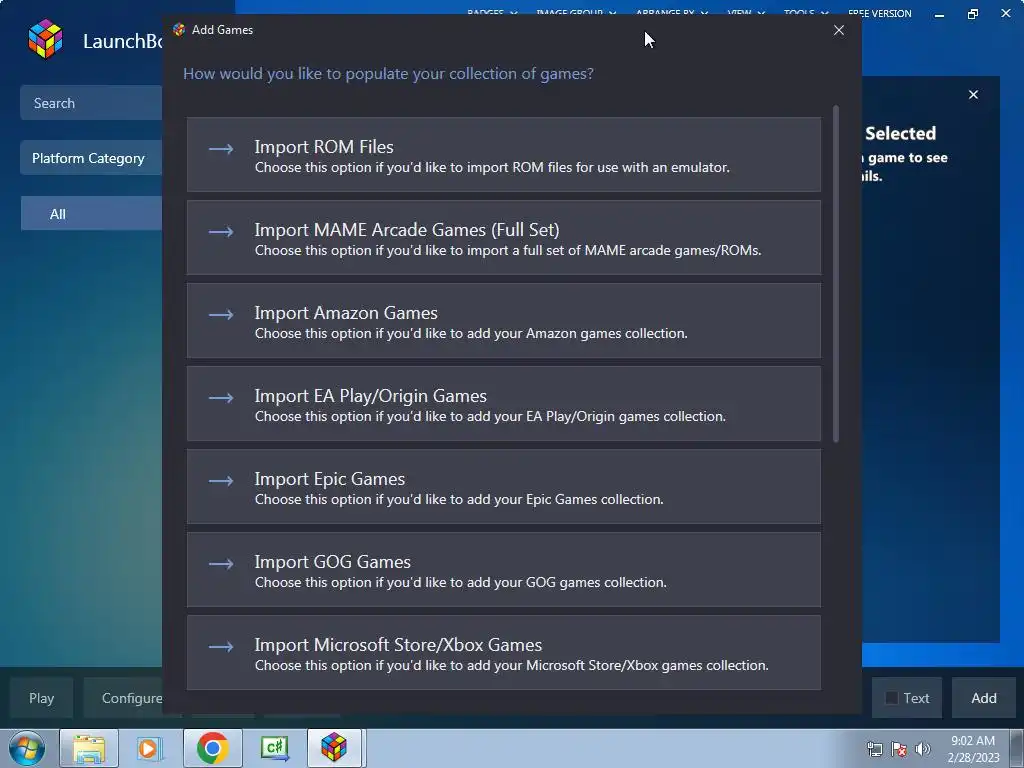Launch Google Chrome from the taskbar
The width and height of the screenshot is (1024, 768).
[212, 748]
